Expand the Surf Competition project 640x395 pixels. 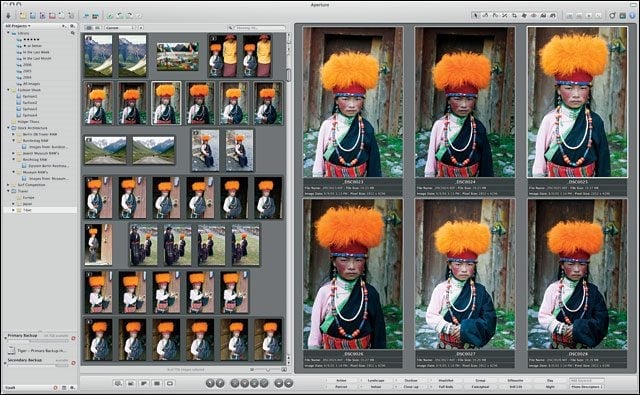[8, 184]
